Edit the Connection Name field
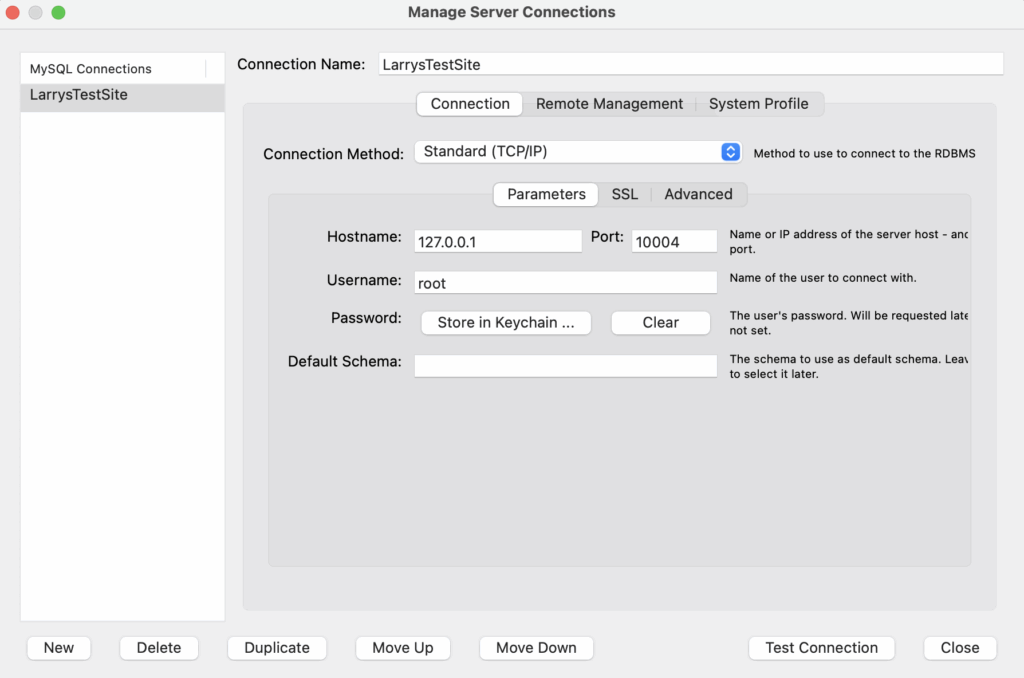The width and height of the screenshot is (1024, 678). pyautogui.click(x=690, y=65)
